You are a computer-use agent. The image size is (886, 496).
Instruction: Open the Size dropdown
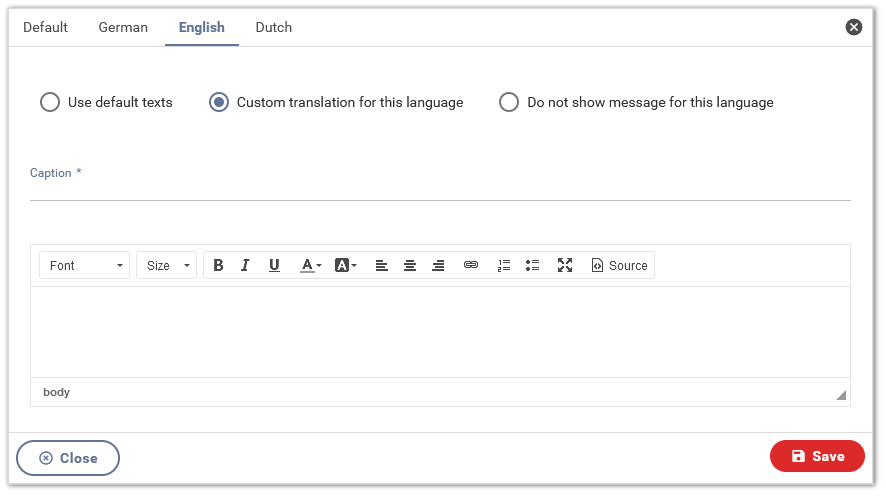point(167,266)
